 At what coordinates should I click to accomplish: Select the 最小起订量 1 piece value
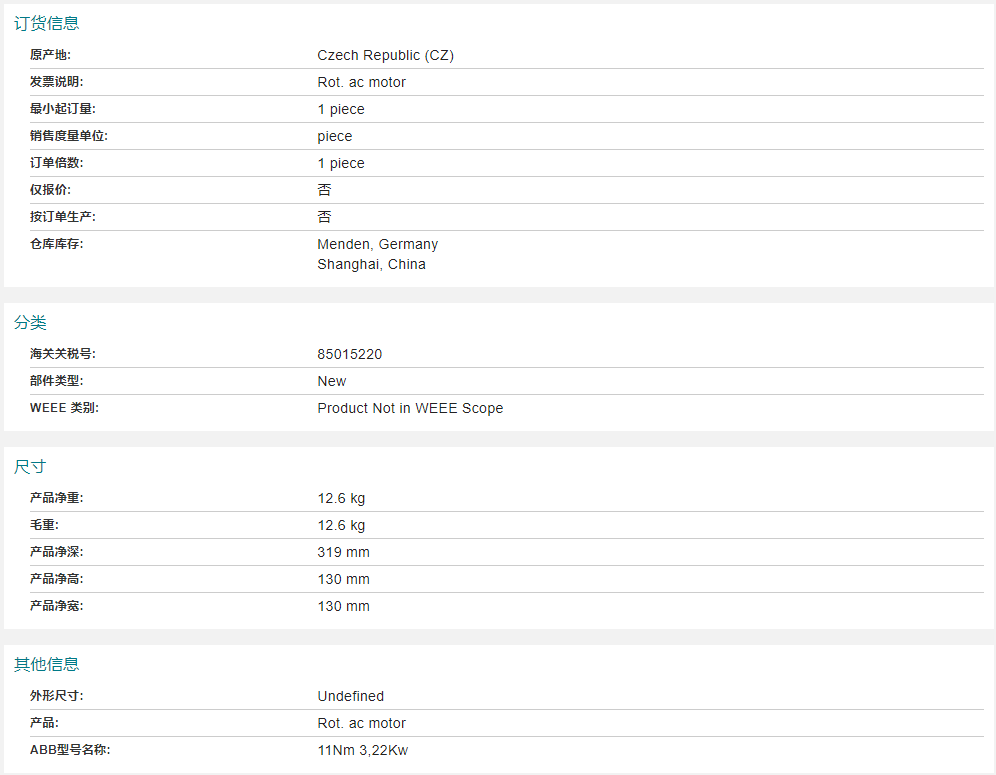point(341,109)
